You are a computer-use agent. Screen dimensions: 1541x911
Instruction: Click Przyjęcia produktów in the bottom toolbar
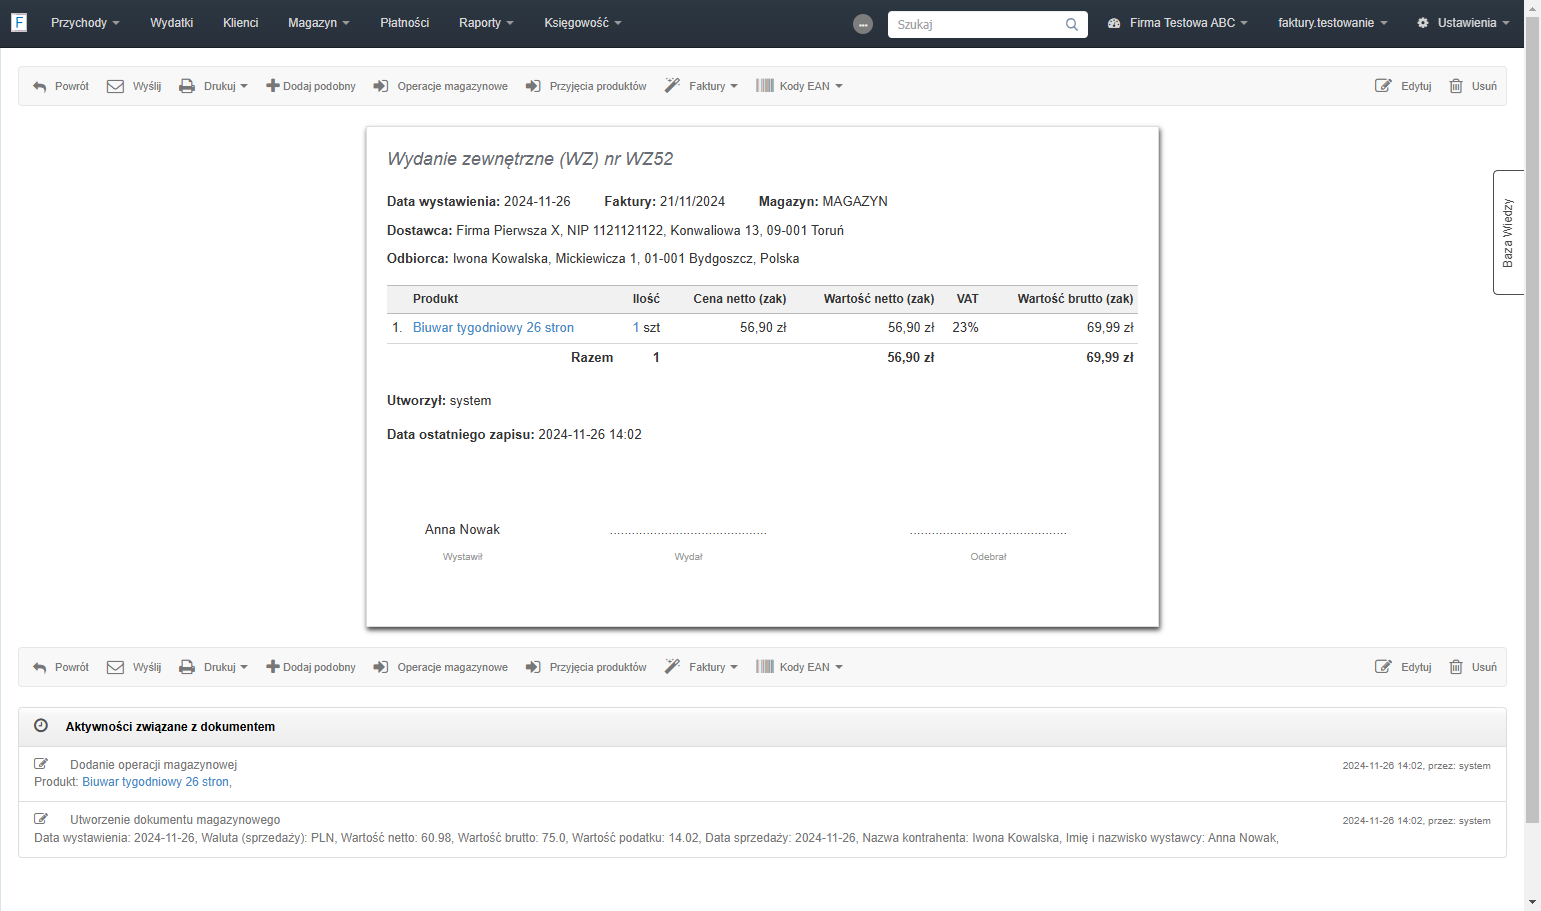(586, 667)
